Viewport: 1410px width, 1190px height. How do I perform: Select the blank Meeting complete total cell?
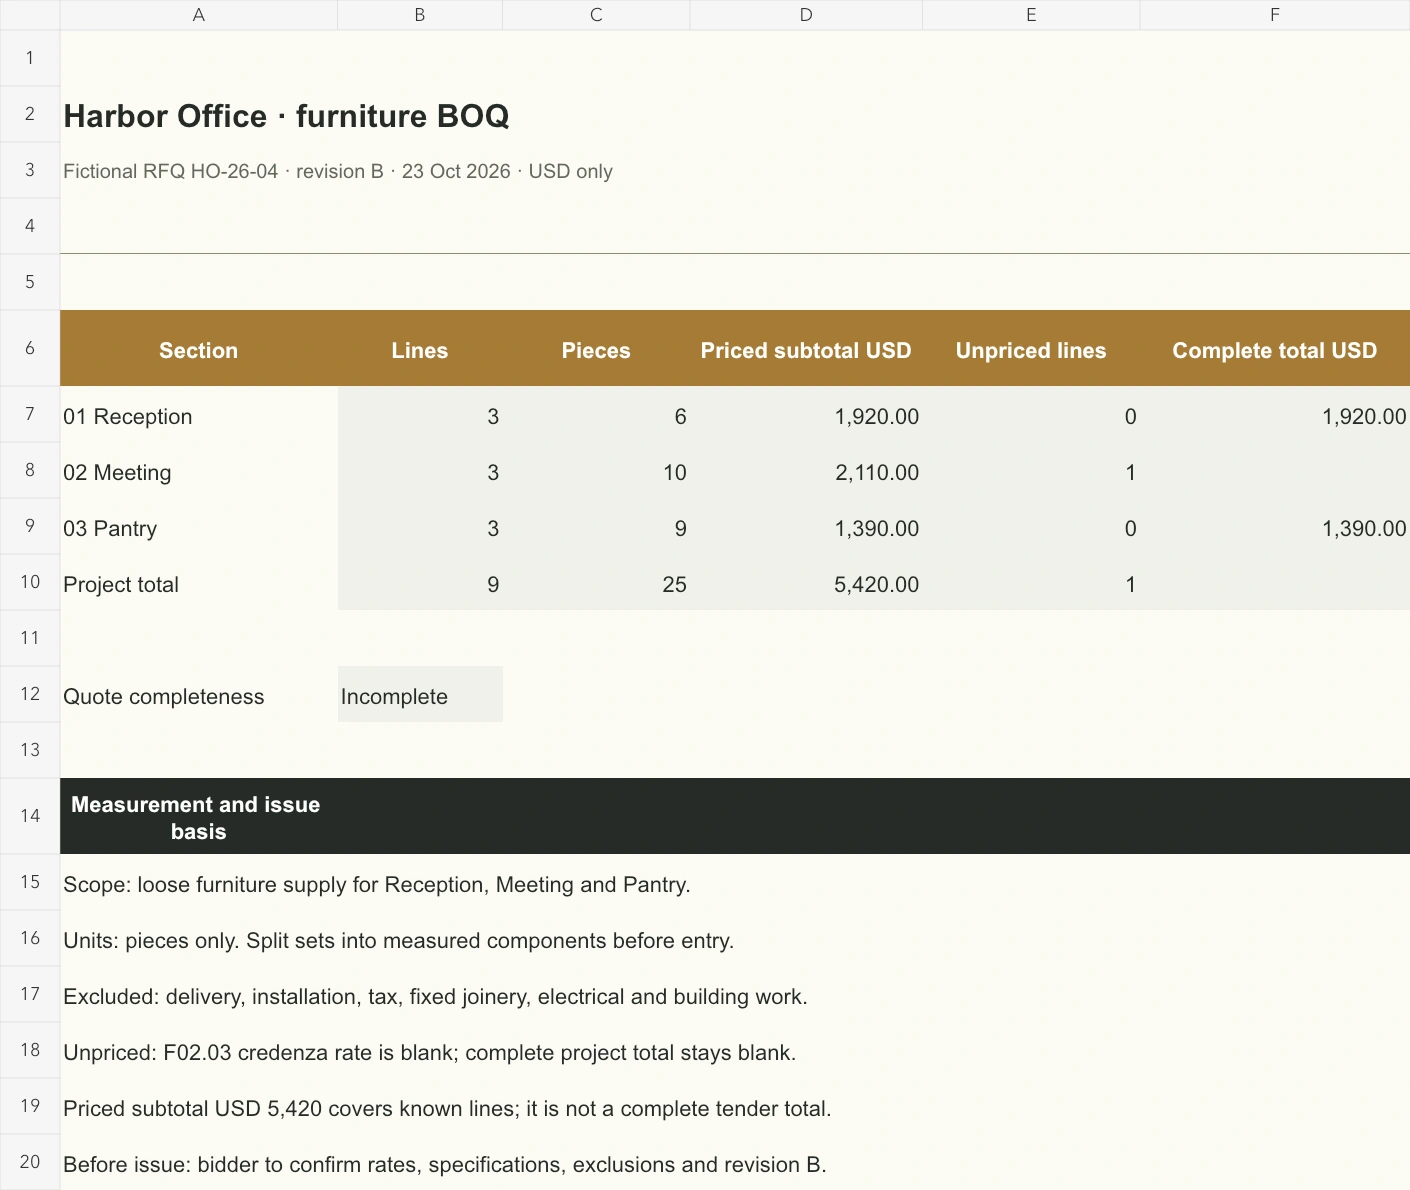(x=1275, y=470)
